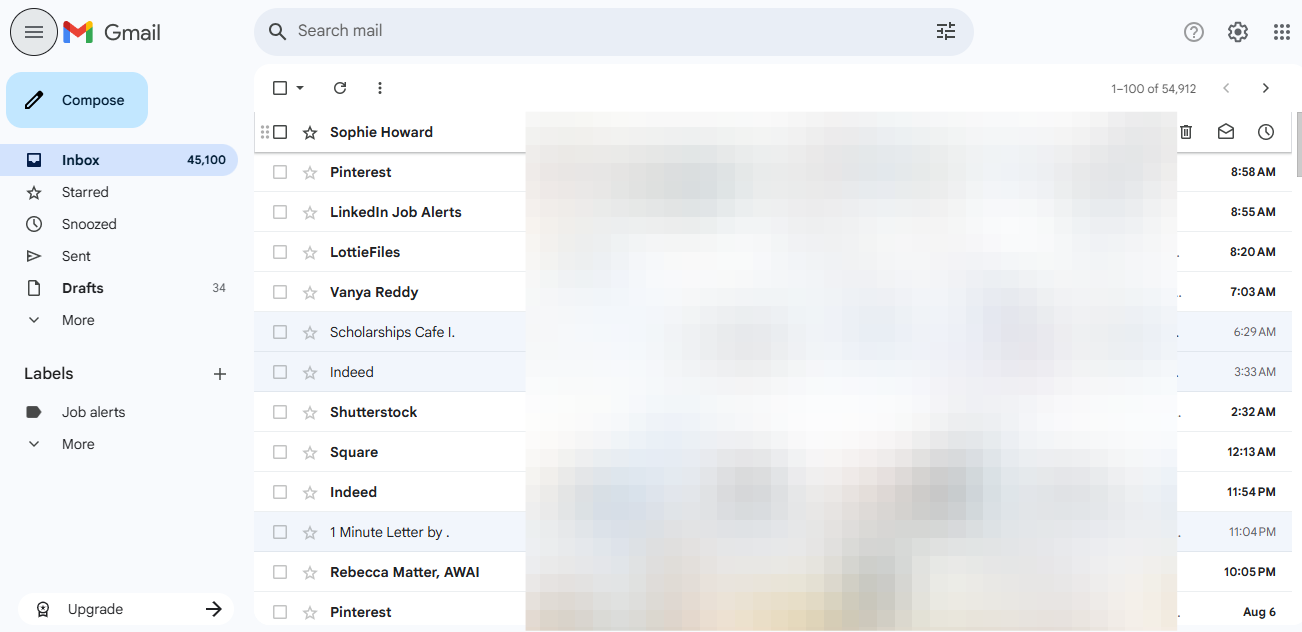Refresh the inbox mail list
The height and width of the screenshot is (632, 1302).
340,88
